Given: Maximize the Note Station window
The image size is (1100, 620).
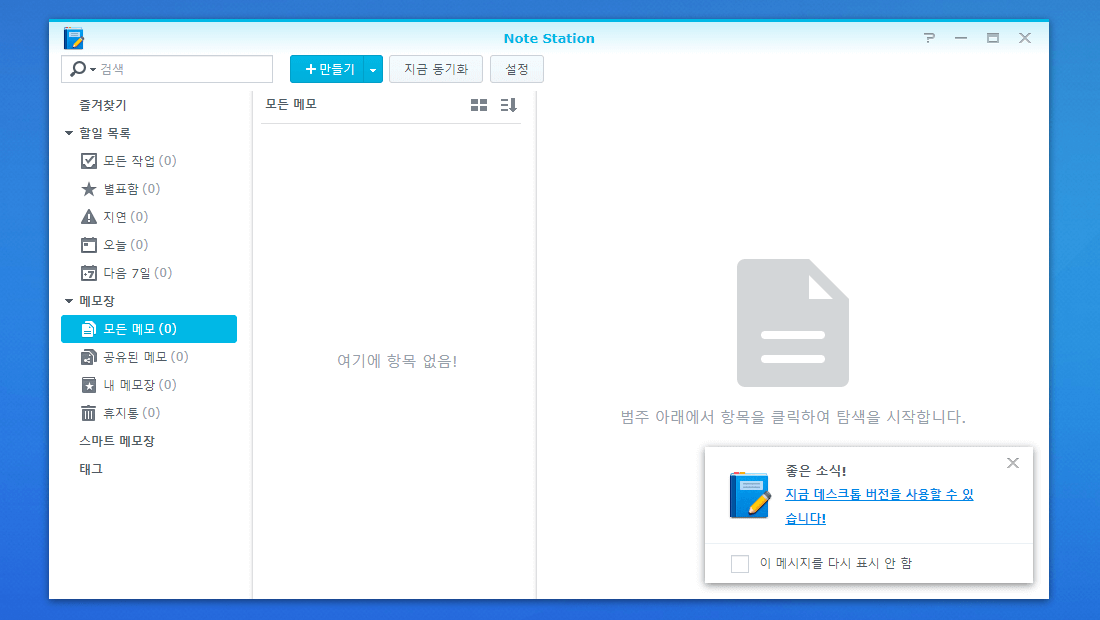Looking at the screenshot, I should (993, 38).
